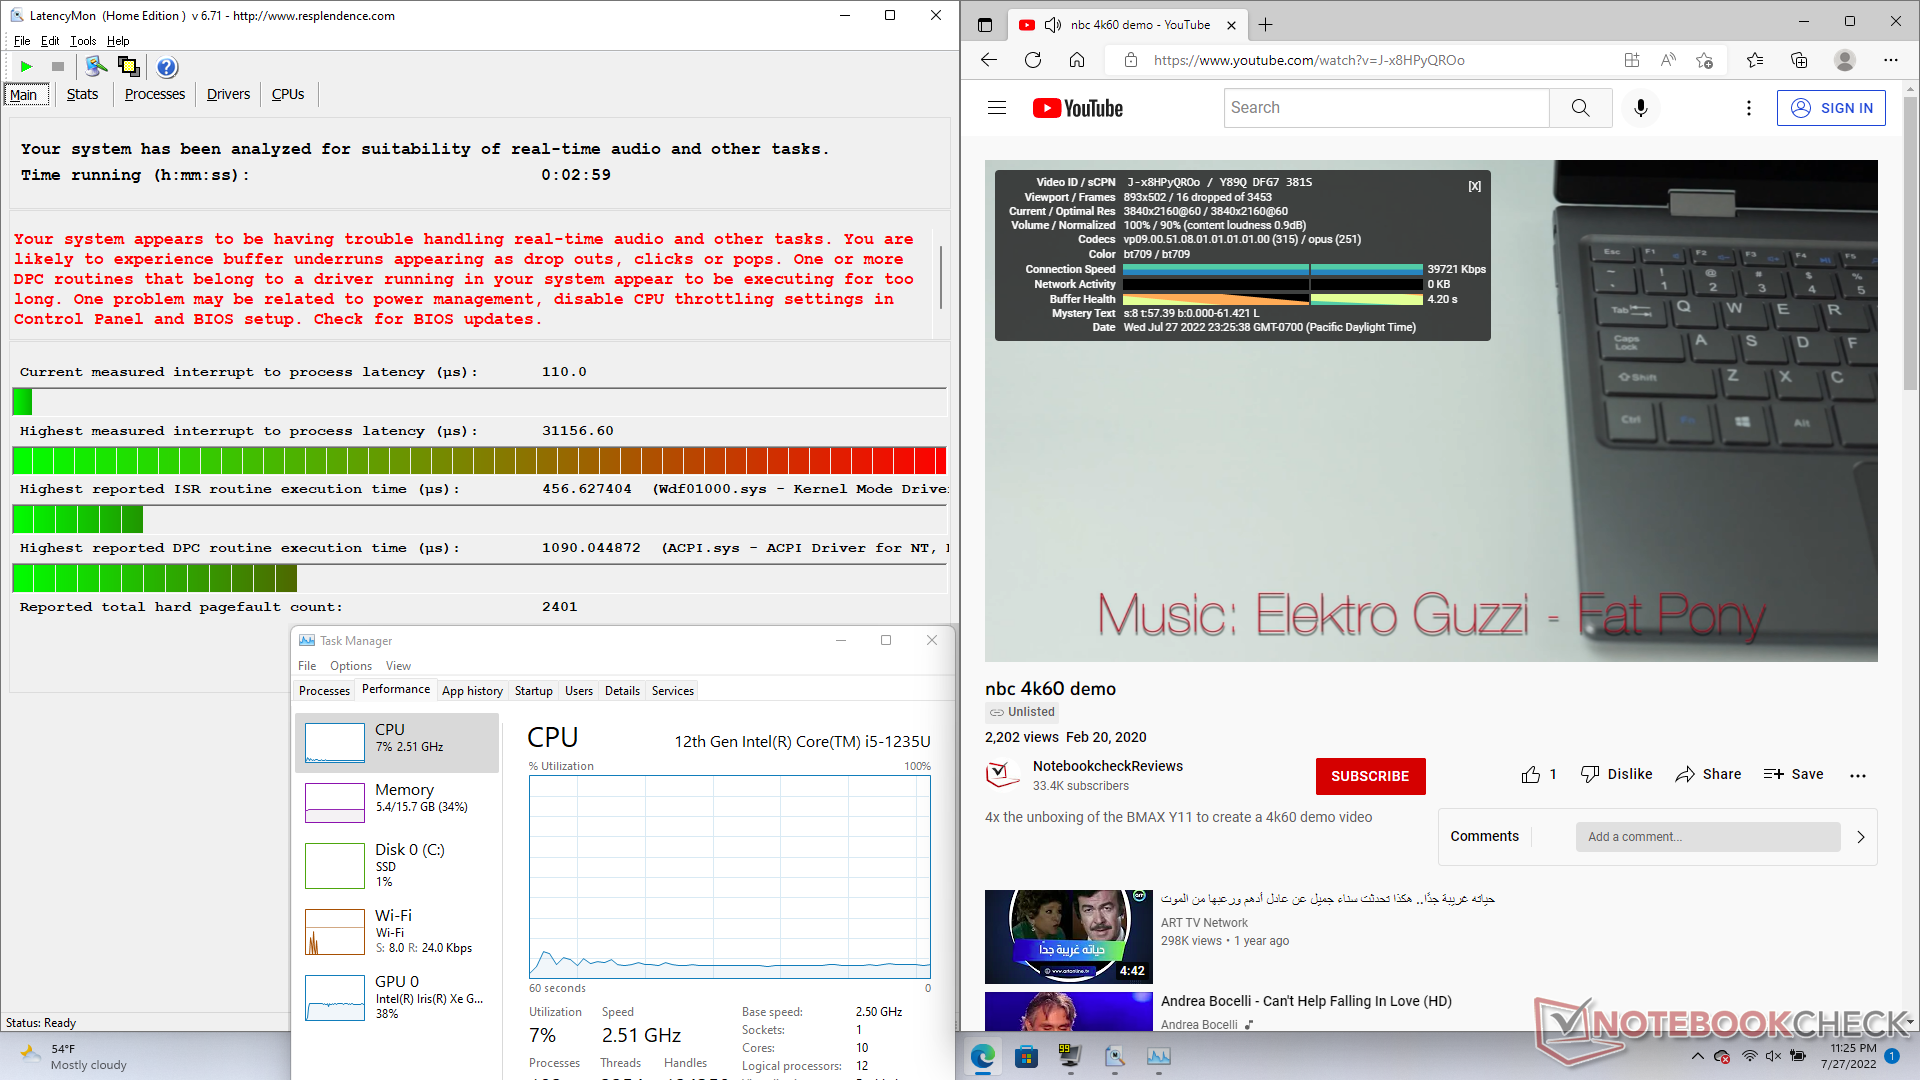
Task: Open Task Manager Details tab
Action: [x=622, y=691]
